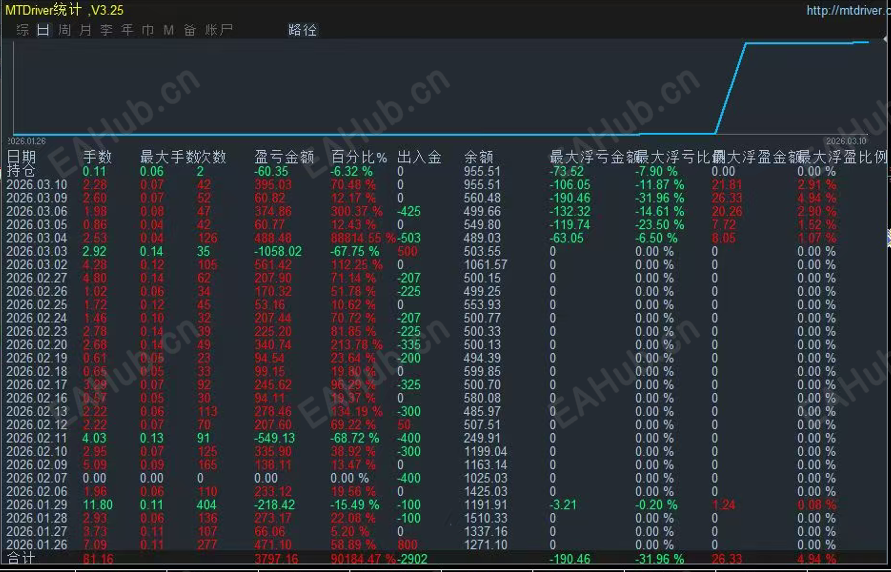This screenshot has height=572, width=891.
Task: Select the 2026.02.27 date row
Action: click(x=37, y=278)
